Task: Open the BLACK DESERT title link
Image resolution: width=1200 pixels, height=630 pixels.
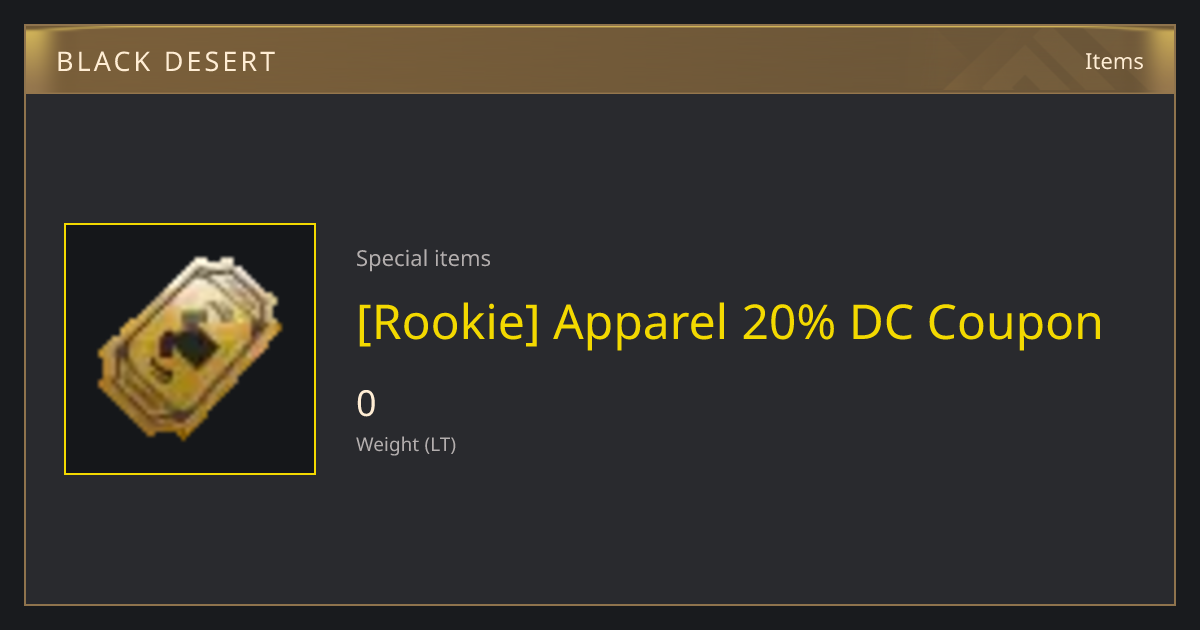Action: pyautogui.click(x=166, y=62)
